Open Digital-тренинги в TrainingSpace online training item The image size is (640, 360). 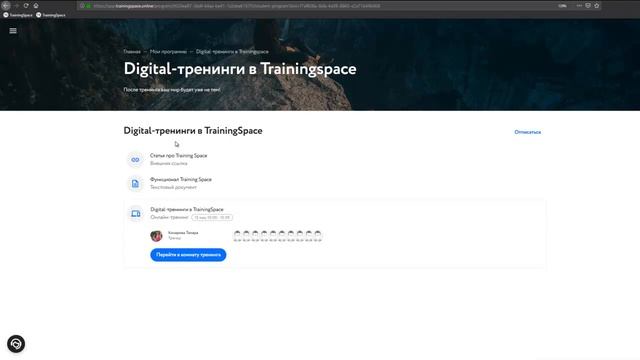coord(187,209)
